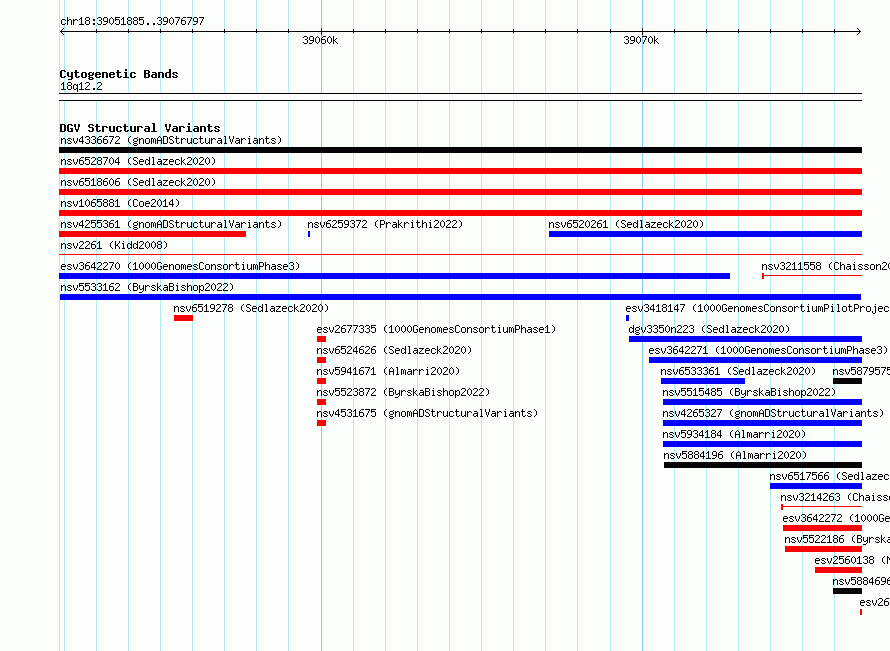The image size is (890, 651).
Task: Click the nsv1065881 (Coe2014) label
Action: click(x=120, y=203)
